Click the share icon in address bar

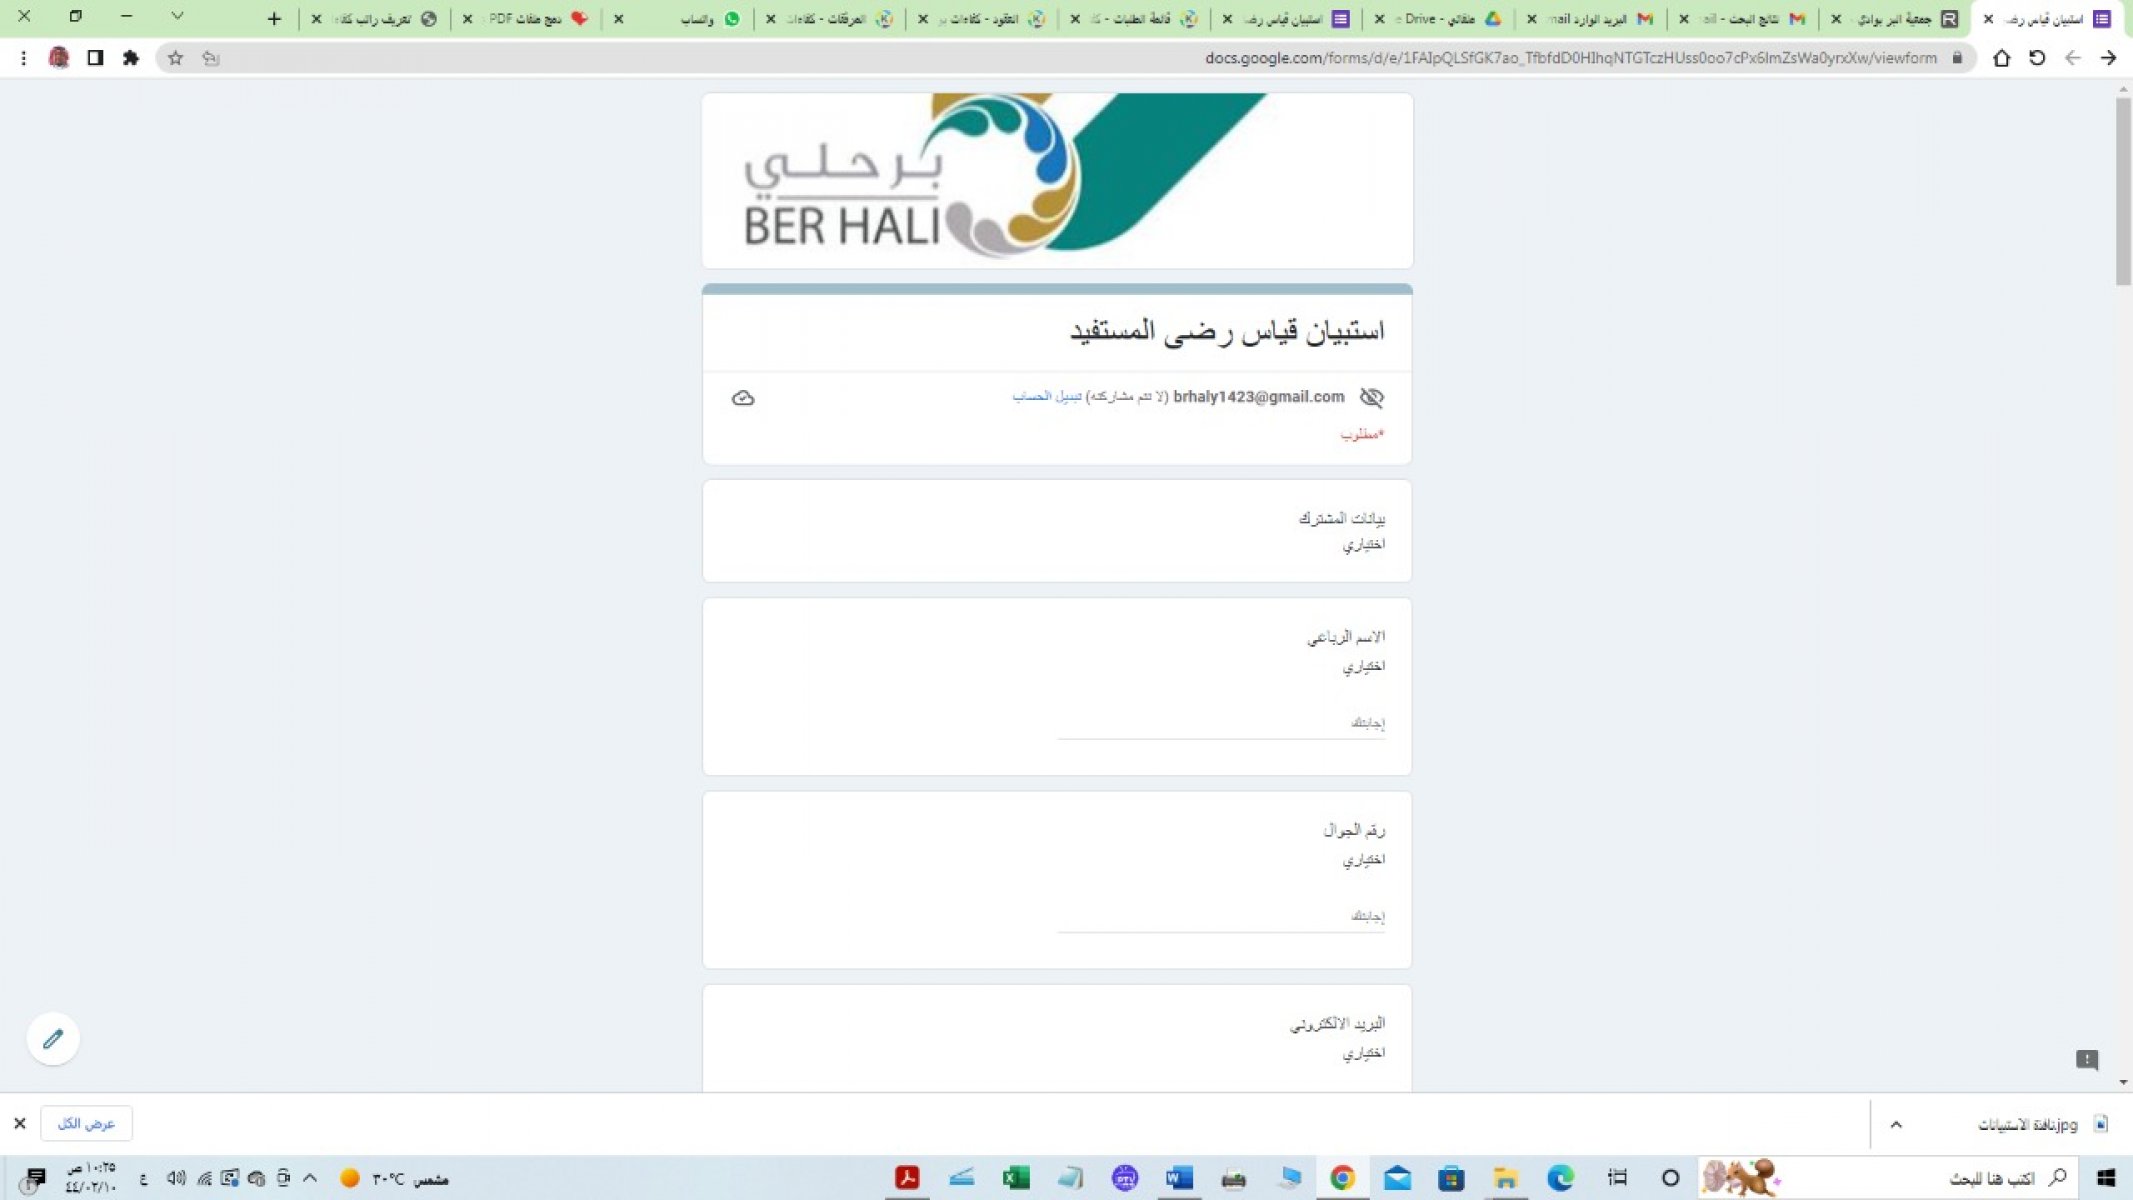tap(210, 58)
